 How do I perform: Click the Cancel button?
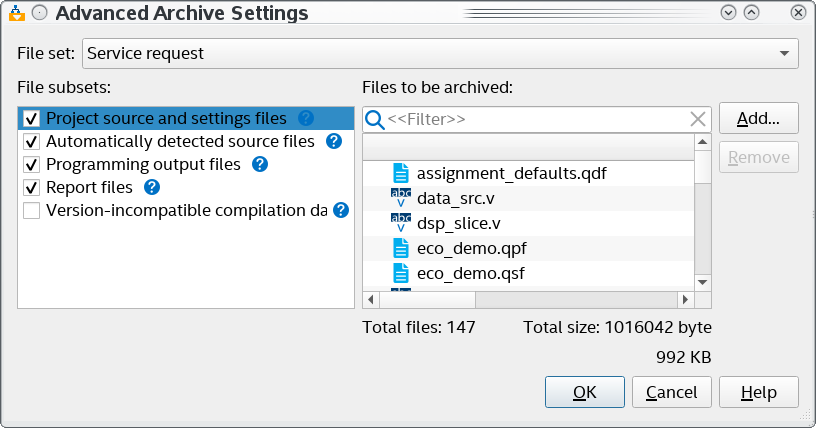[671, 392]
